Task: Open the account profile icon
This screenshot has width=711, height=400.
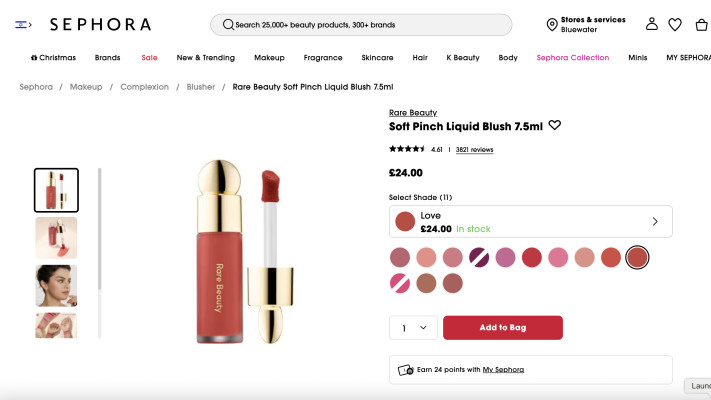Action: click(652, 24)
